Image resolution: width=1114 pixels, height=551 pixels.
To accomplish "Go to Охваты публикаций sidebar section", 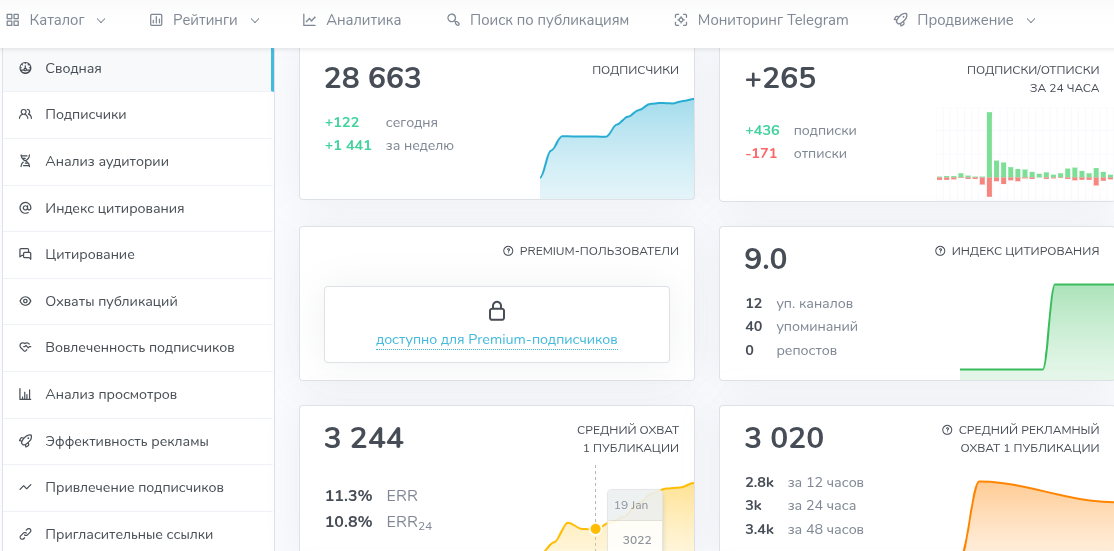I will (x=138, y=301).
